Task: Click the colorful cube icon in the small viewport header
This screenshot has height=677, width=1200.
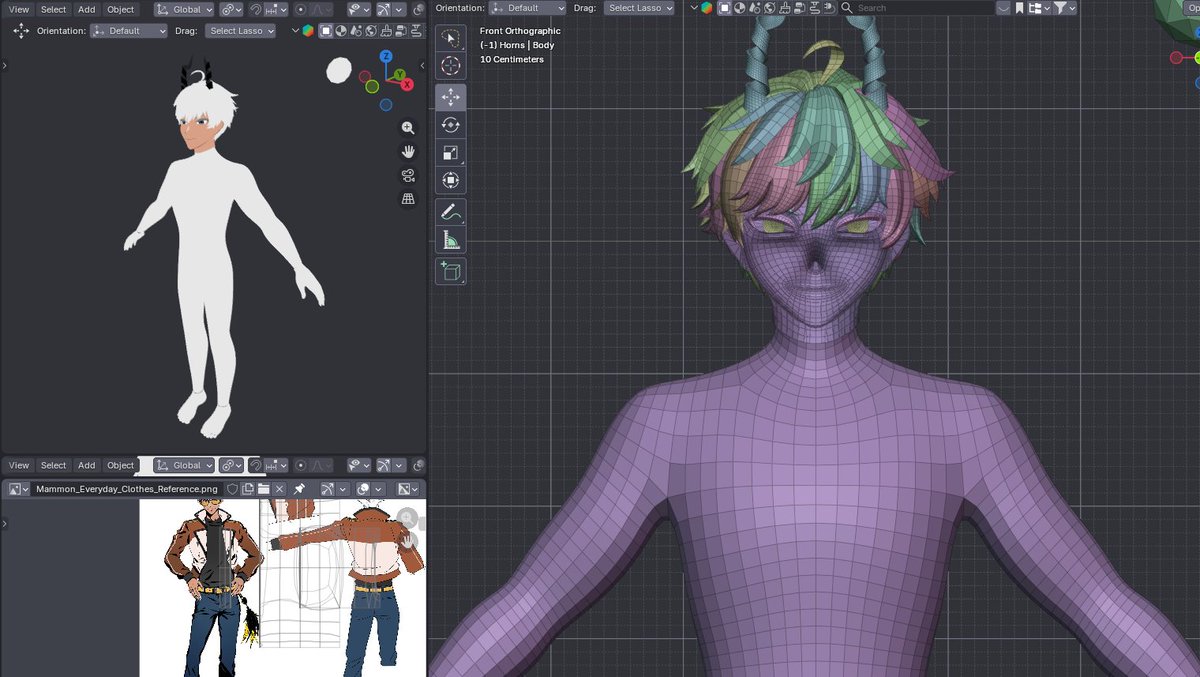Action: tap(307, 30)
